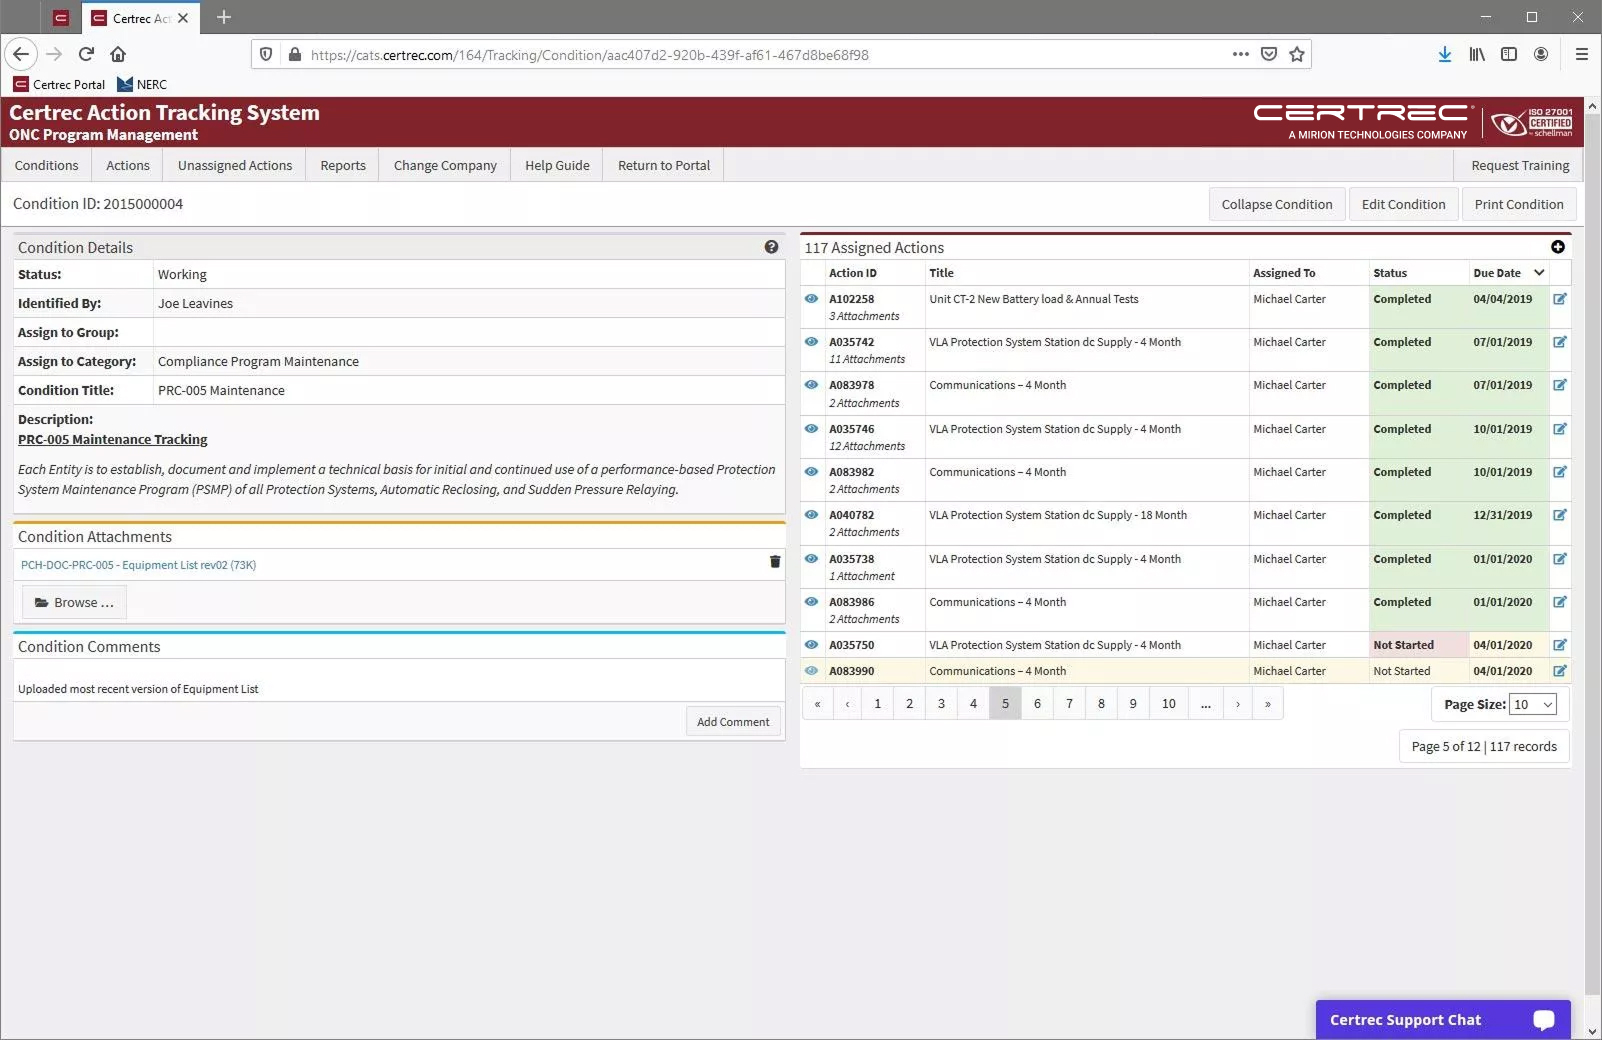Edit action A040782 with the pencil icon
1602x1040 pixels.
pyautogui.click(x=1559, y=515)
